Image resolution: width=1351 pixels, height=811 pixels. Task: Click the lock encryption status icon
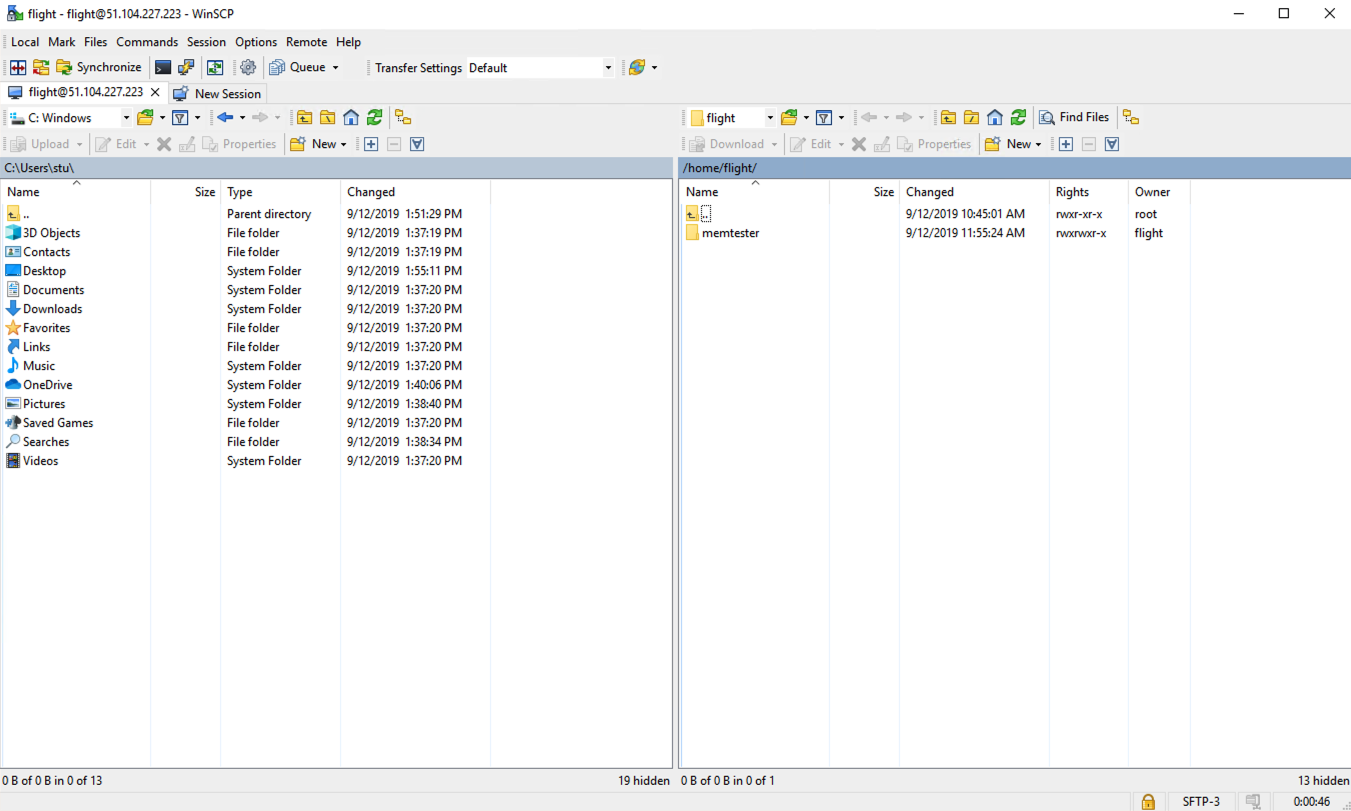(x=1148, y=801)
